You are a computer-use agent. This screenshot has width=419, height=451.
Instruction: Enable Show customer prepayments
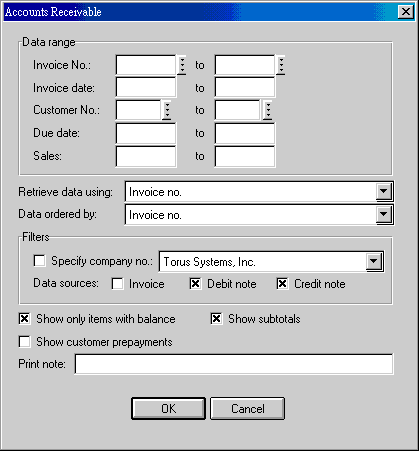pyautogui.click(x=24, y=342)
